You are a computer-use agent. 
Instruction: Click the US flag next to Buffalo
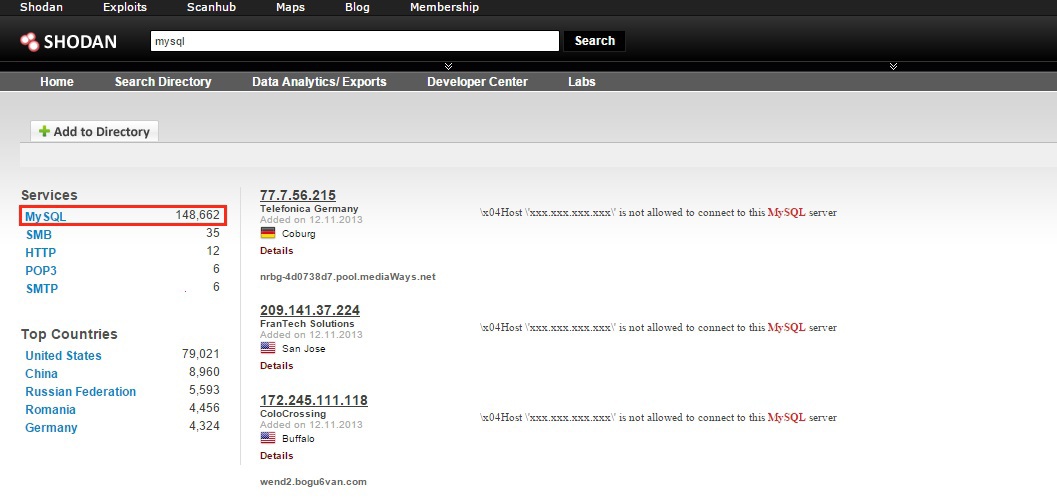267,438
